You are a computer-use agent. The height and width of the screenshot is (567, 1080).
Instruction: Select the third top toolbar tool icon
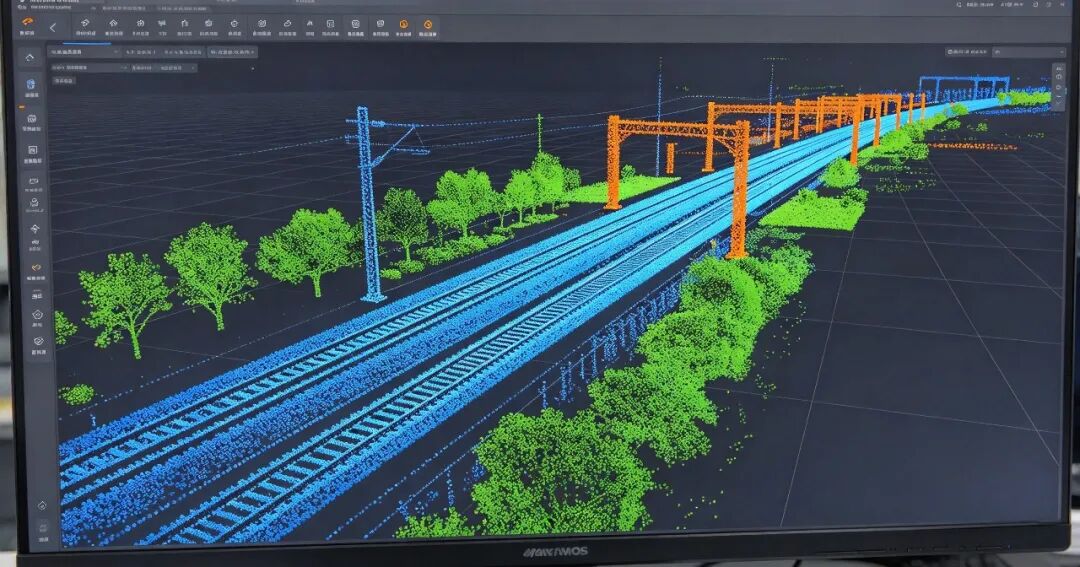pos(141,23)
